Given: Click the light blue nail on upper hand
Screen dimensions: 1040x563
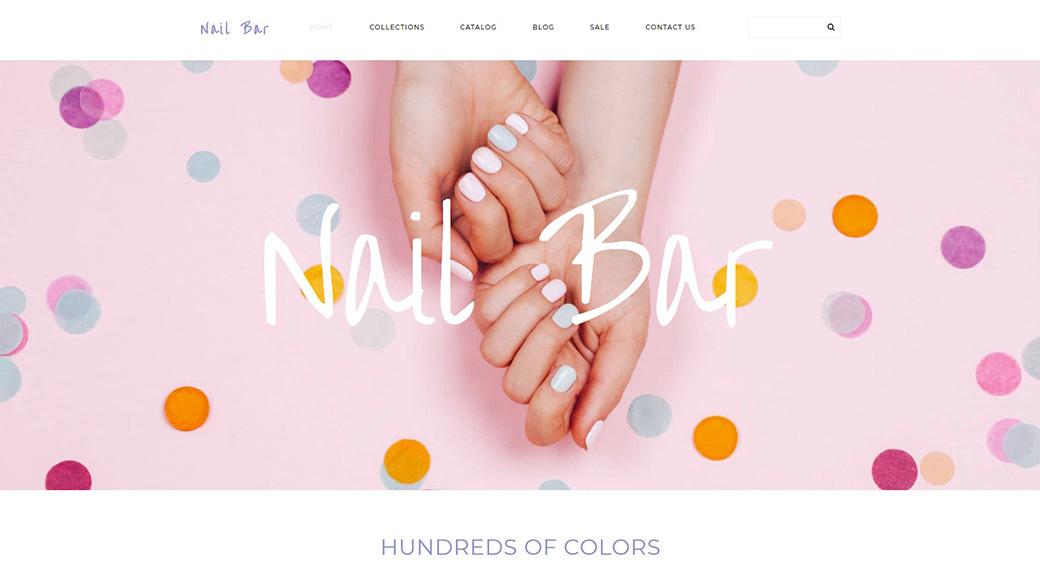Looking at the screenshot, I should click(x=502, y=138).
